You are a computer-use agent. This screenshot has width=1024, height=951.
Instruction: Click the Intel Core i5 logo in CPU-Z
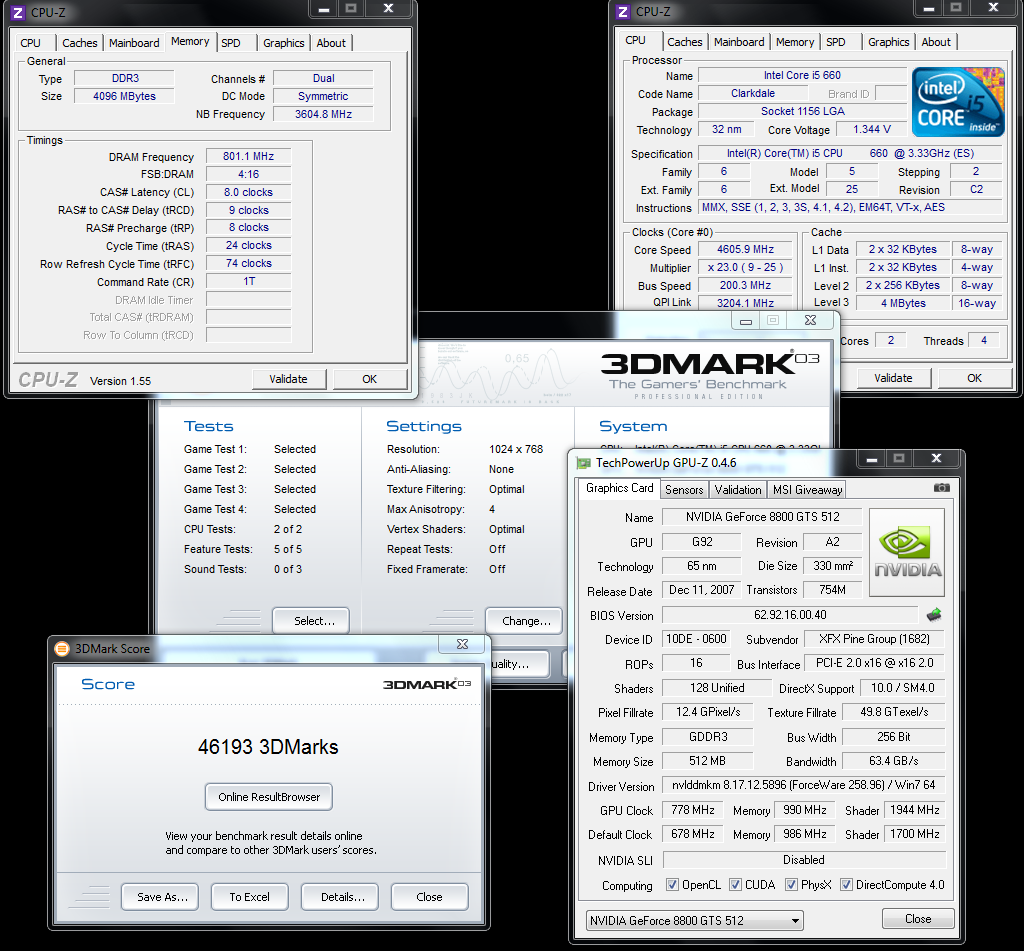point(958,101)
